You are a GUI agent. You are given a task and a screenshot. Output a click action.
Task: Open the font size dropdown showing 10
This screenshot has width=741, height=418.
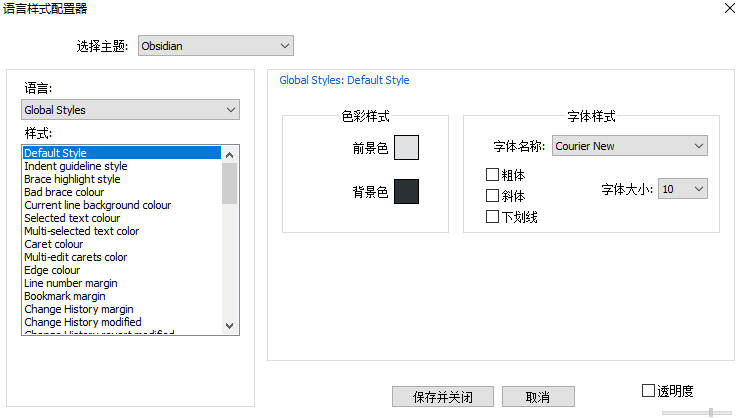(682, 189)
